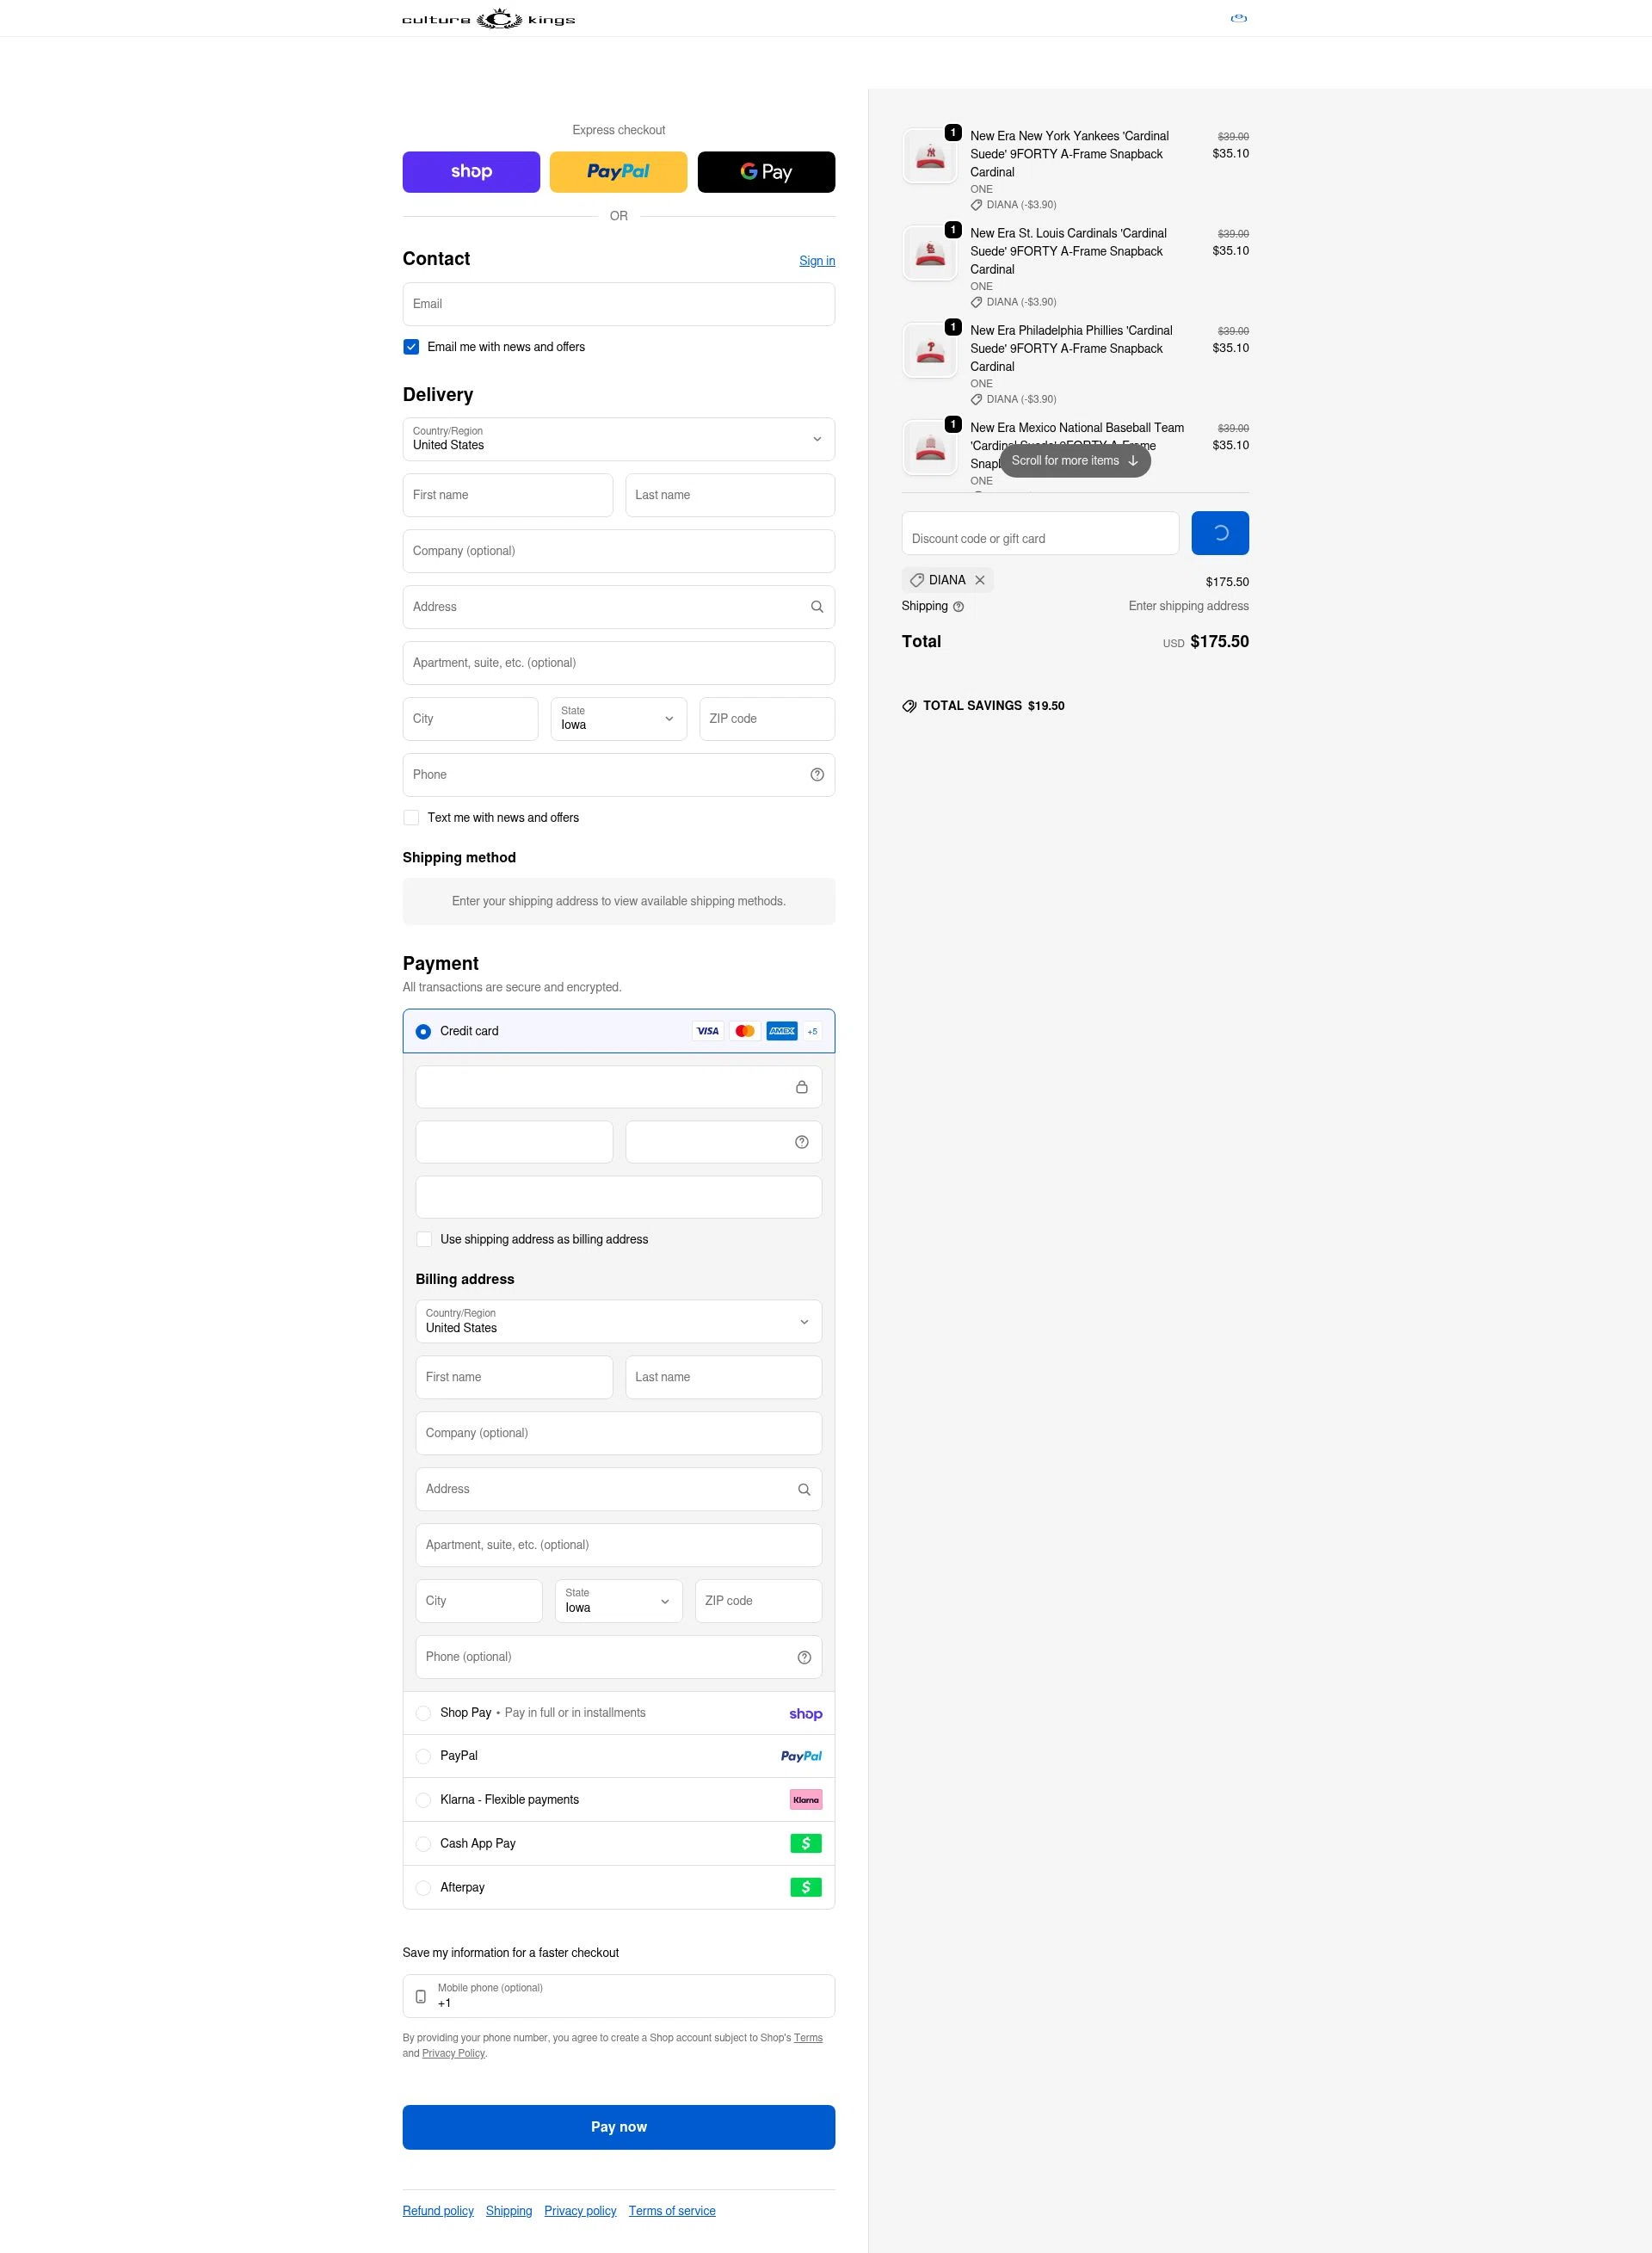This screenshot has height=2253, width=1652.
Task: Click the security code help icon
Action: coord(801,1142)
